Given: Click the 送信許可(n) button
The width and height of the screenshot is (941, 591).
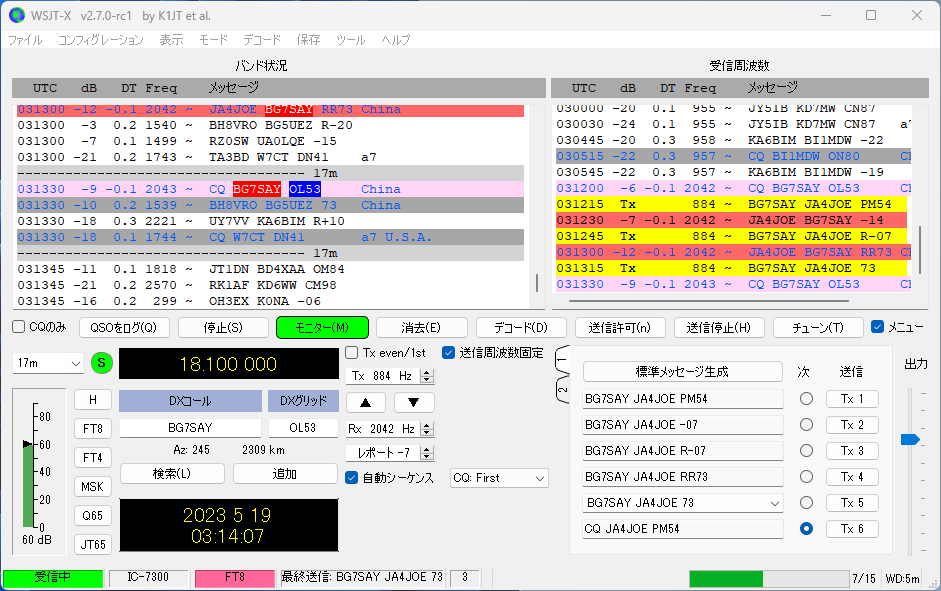Looking at the screenshot, I should 620,328.
